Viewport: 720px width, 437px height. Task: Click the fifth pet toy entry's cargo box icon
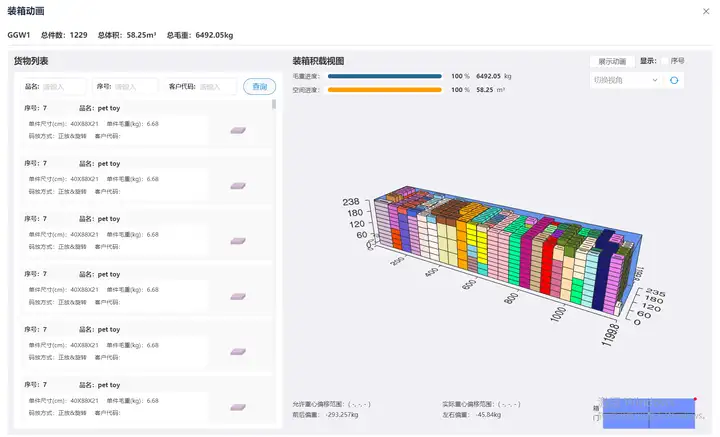(238, 352)
